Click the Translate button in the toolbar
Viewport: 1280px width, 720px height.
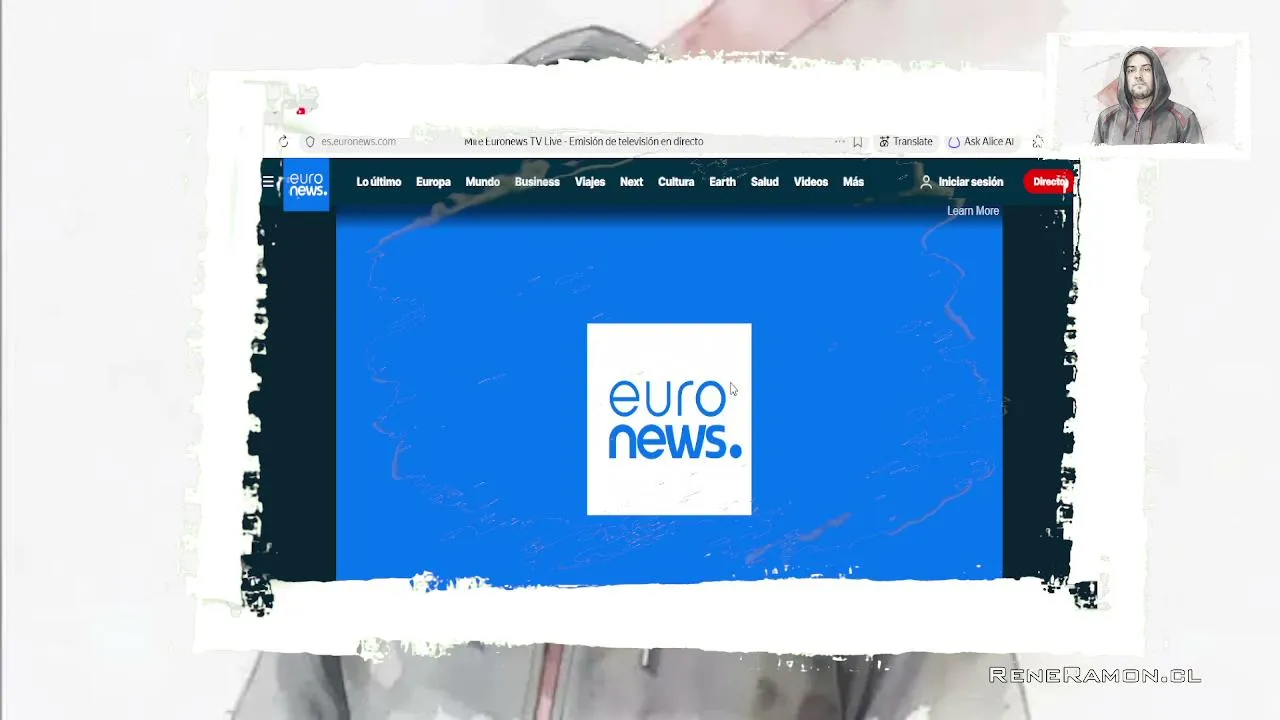point(906,142)
